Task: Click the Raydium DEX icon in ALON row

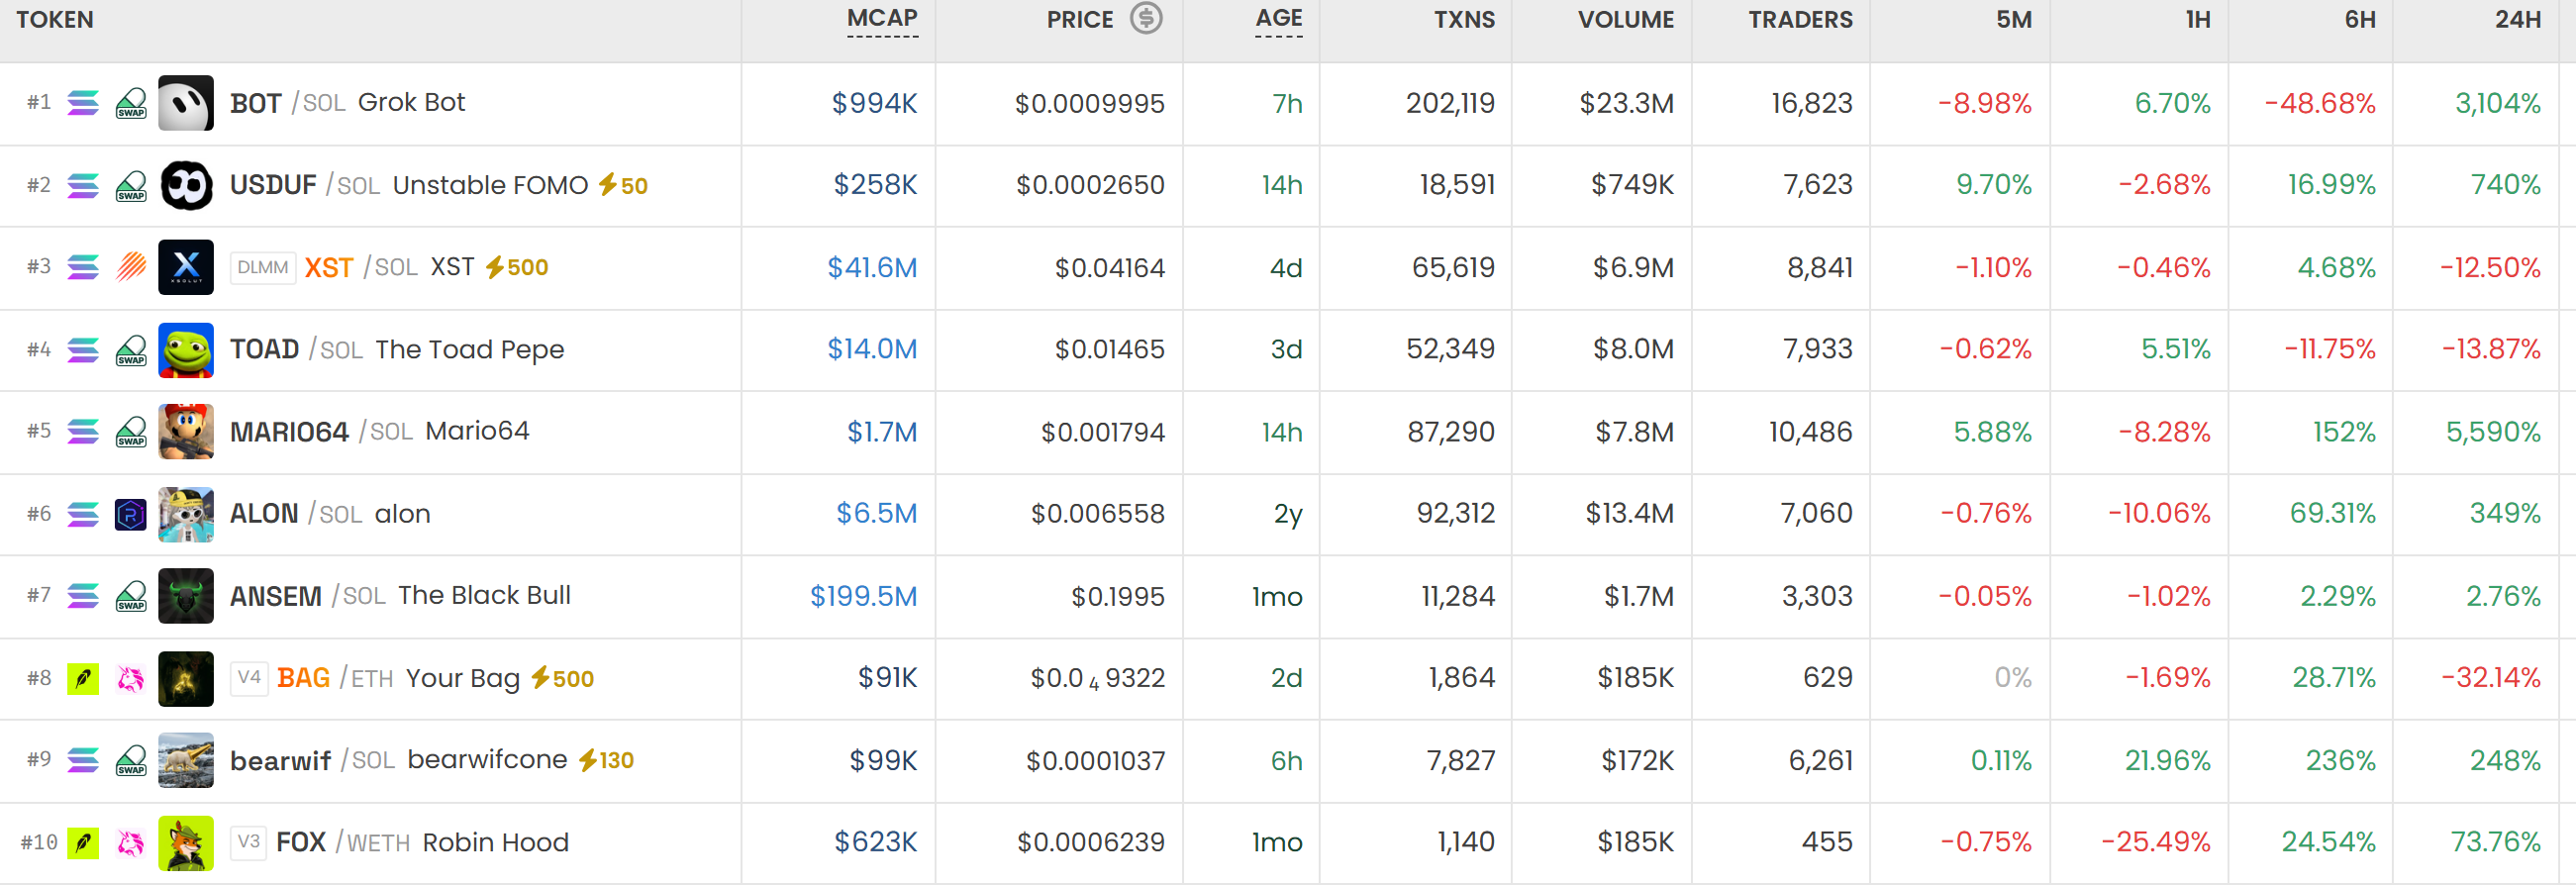Action: tap(131, 514)
